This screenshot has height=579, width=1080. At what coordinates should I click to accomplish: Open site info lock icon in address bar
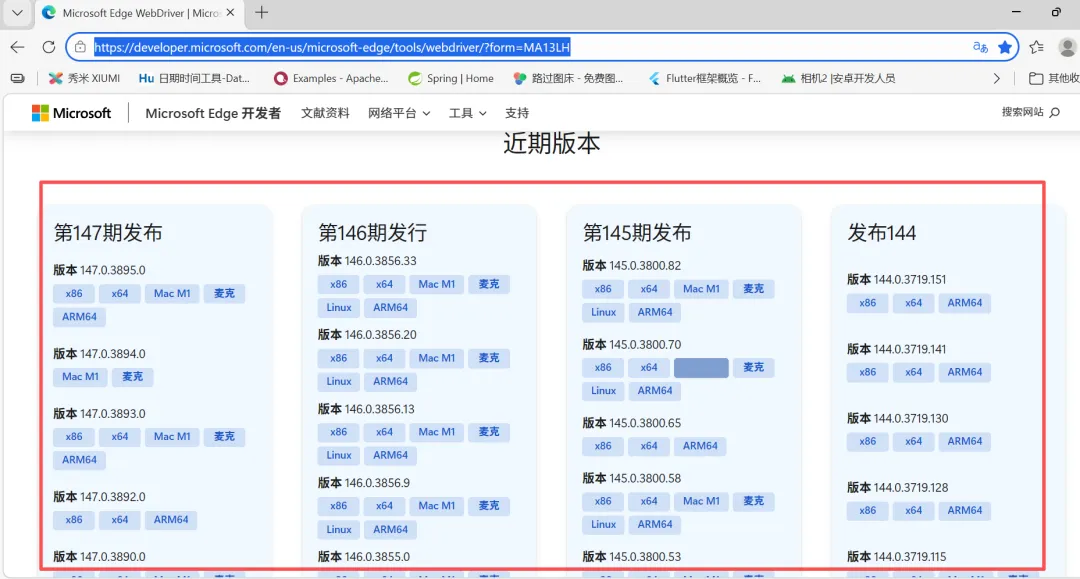(80, 47)
